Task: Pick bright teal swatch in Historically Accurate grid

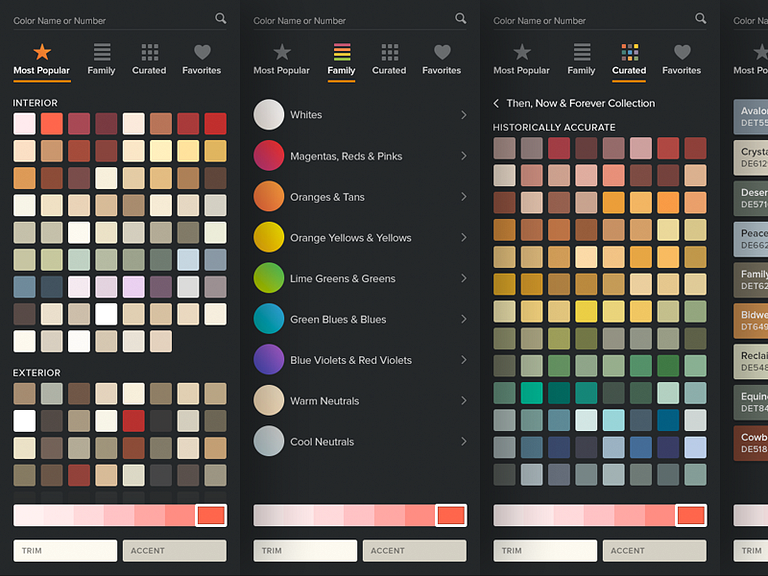Action: [x=531, y=393]
